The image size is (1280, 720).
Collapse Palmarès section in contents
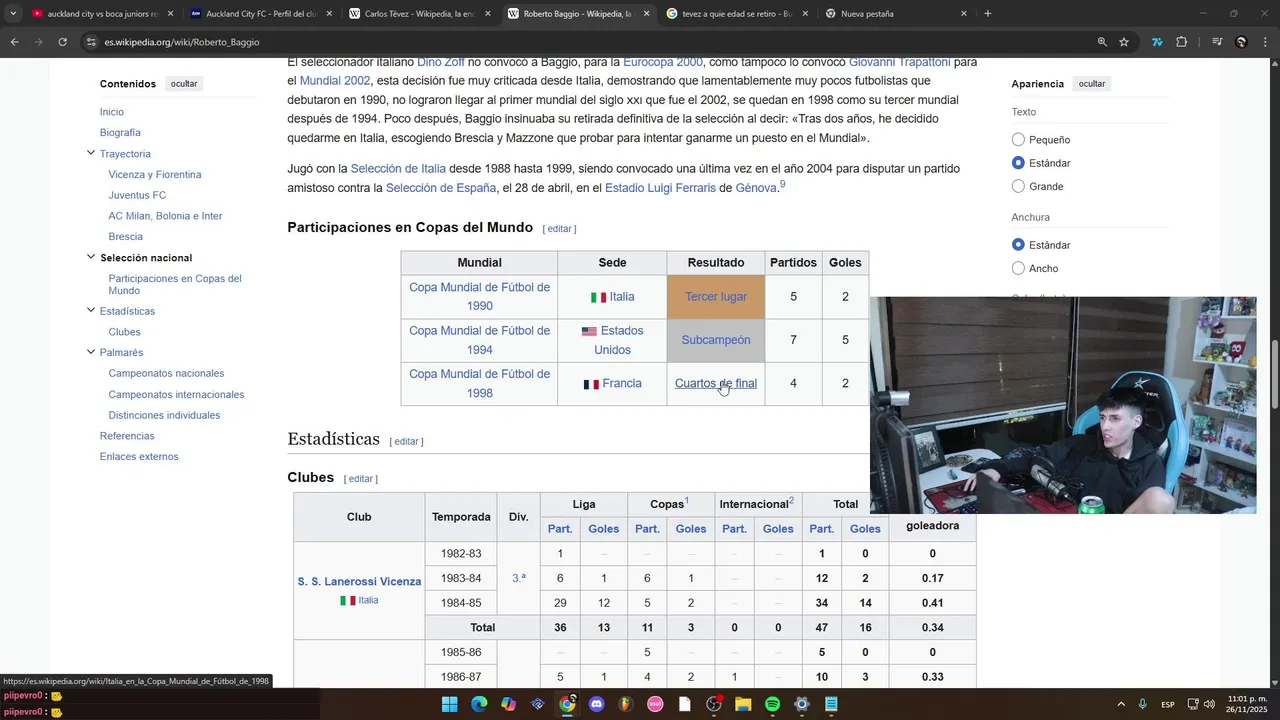tap(91, 352)
